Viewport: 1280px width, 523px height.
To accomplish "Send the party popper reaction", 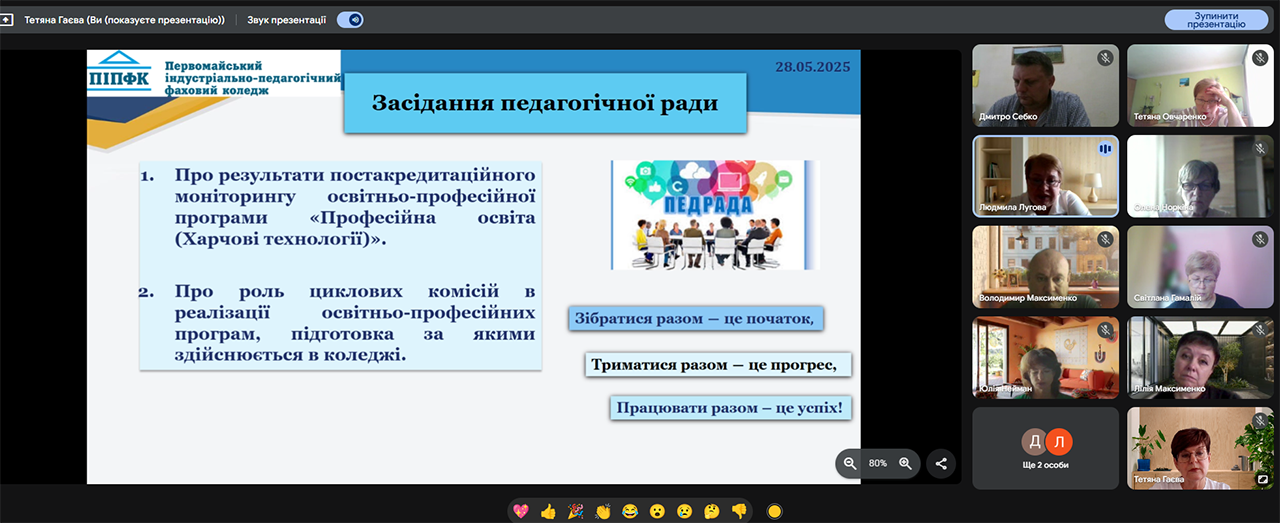I will pos(575,511).
